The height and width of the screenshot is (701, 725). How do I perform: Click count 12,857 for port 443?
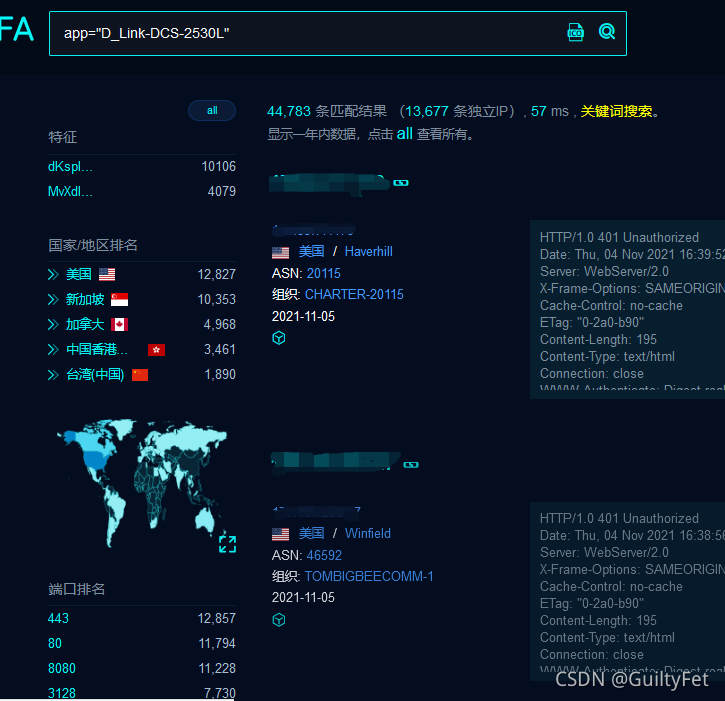(217, 618)
